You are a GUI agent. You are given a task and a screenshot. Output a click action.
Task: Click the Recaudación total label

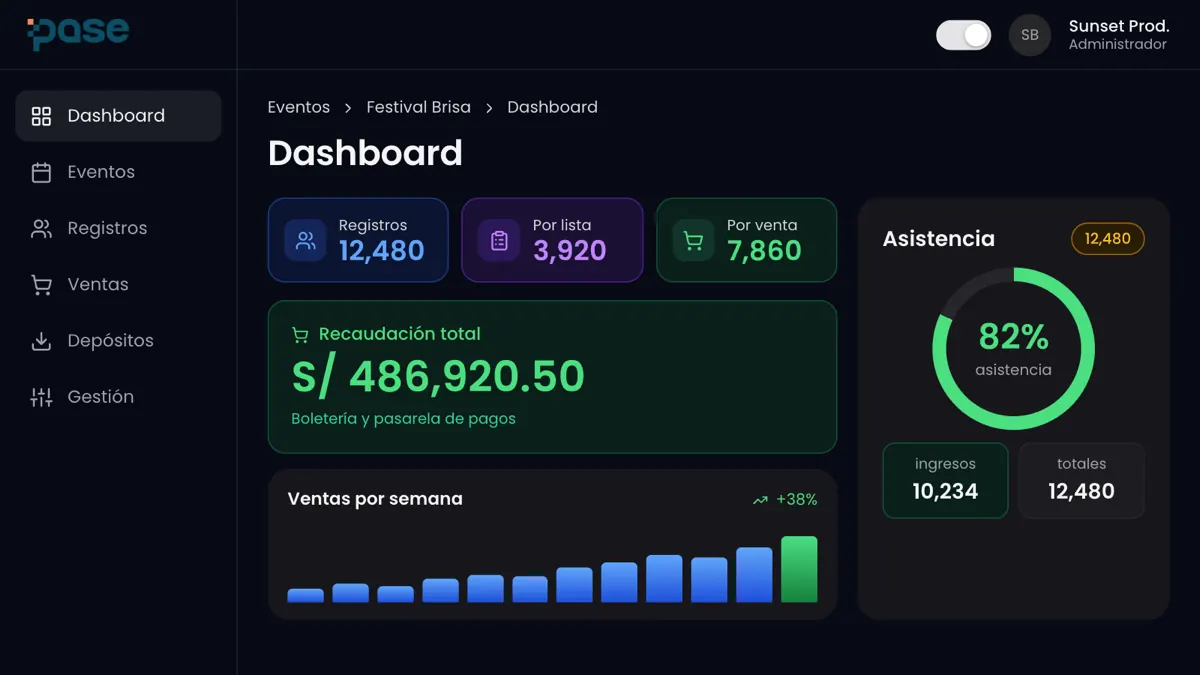pyautogui.click(x=400, y=334)
